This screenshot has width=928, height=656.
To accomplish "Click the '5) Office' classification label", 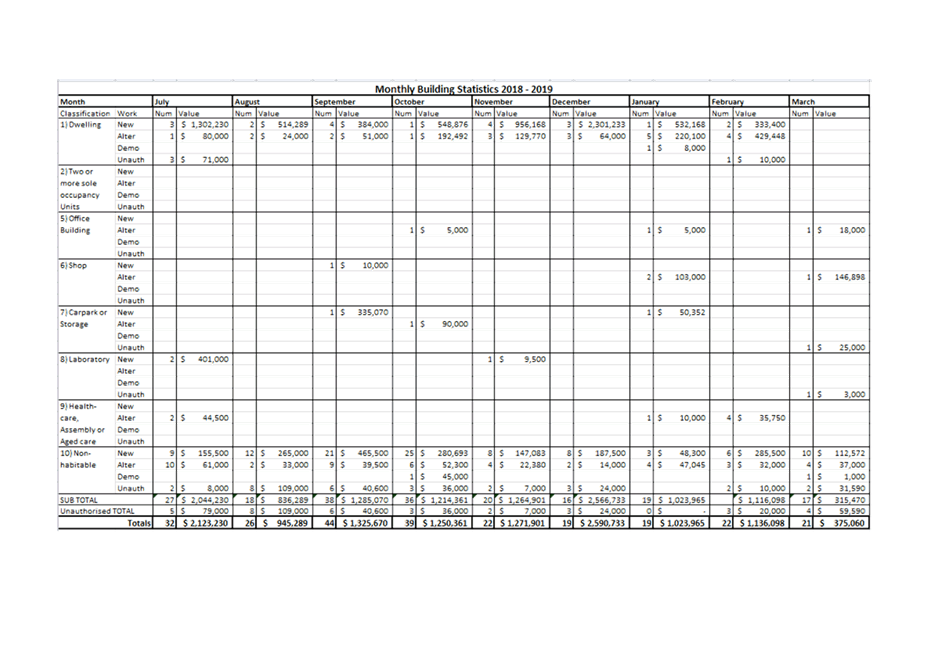I will [x=75, y=218].
